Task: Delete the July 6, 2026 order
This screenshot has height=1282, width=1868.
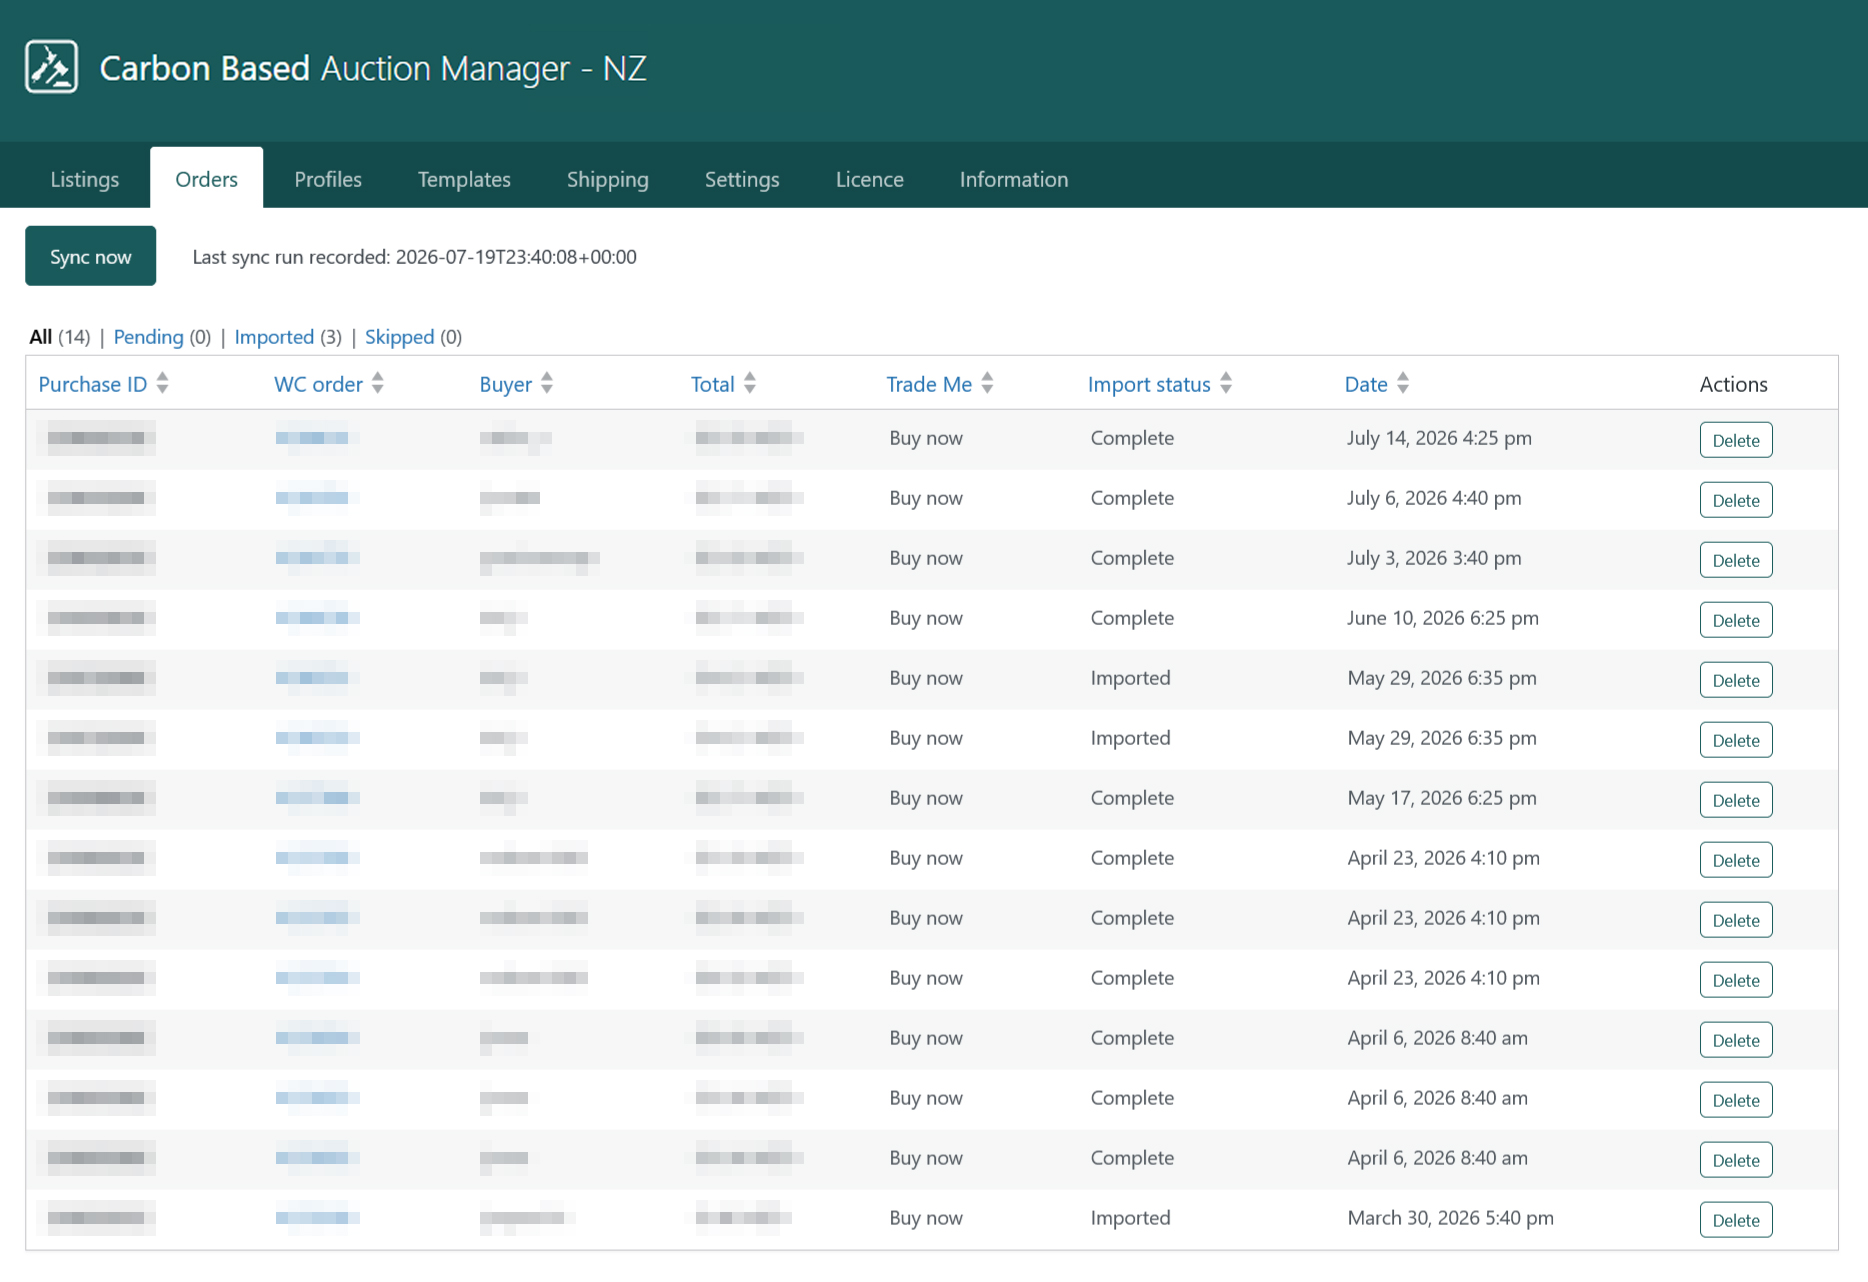Action: pos(1736,500)
